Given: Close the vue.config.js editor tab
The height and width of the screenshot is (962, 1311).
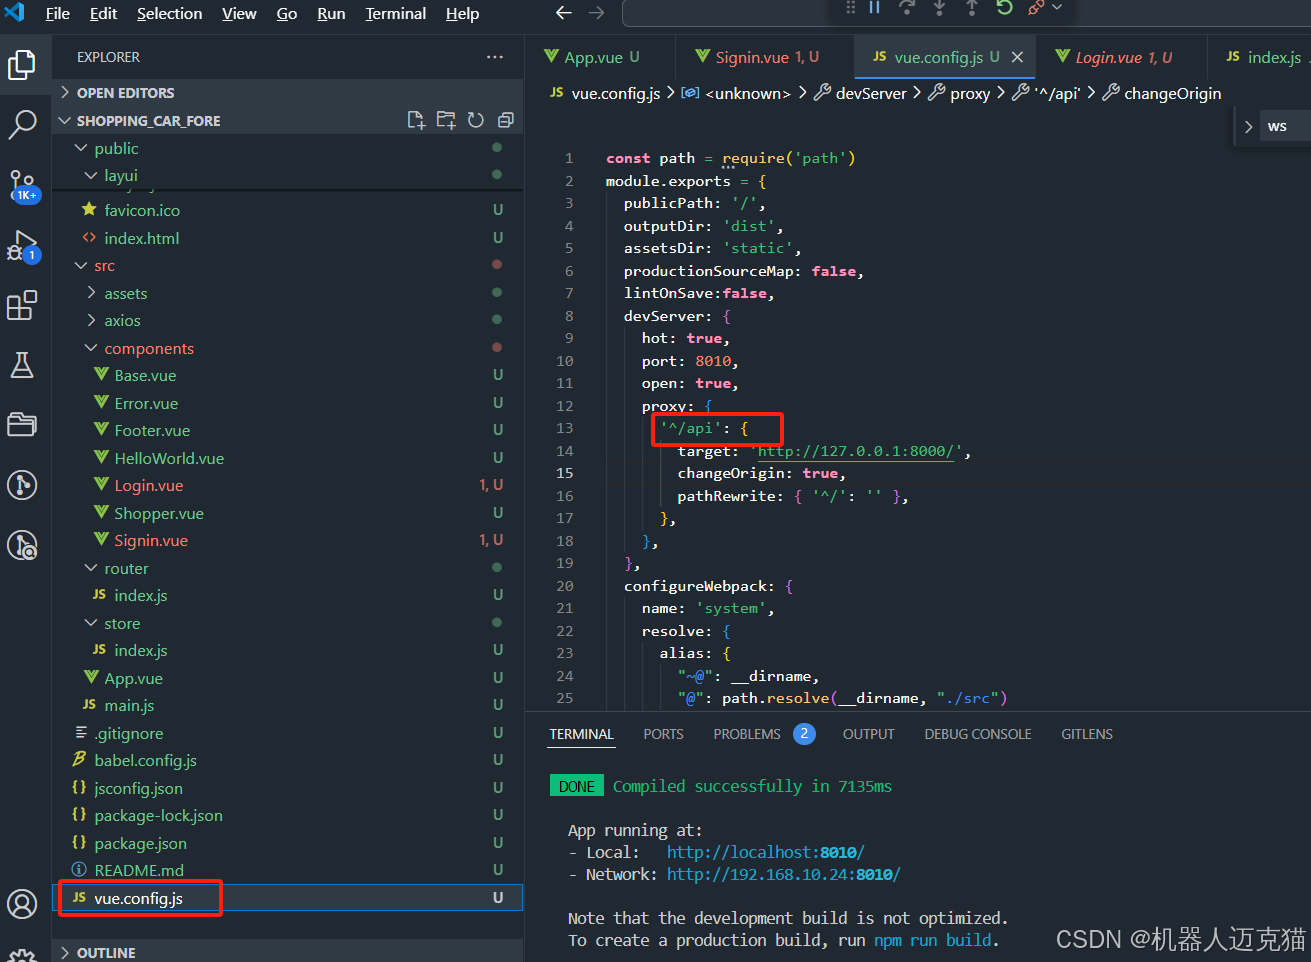Looking at the screenshot, I should (x=1017, y=57).
